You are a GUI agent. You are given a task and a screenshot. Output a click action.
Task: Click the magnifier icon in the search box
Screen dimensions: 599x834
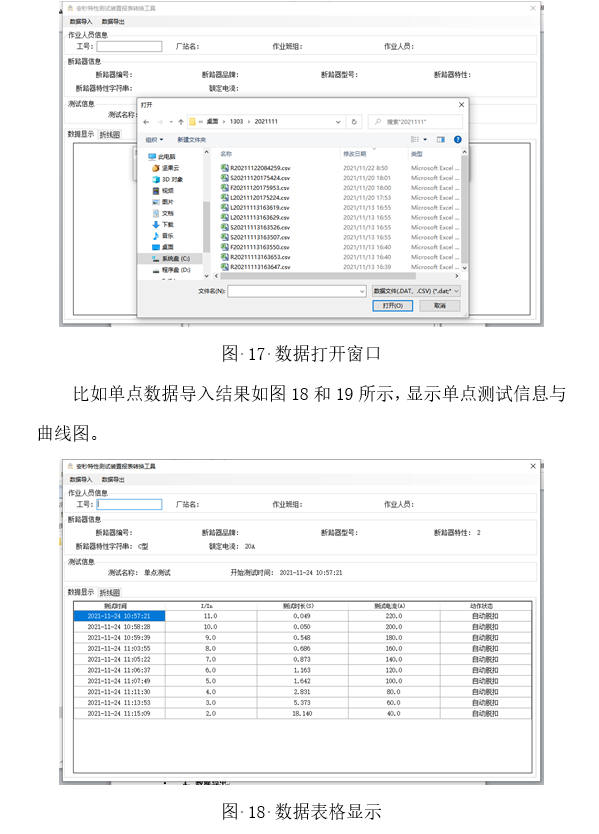(378, 122)
